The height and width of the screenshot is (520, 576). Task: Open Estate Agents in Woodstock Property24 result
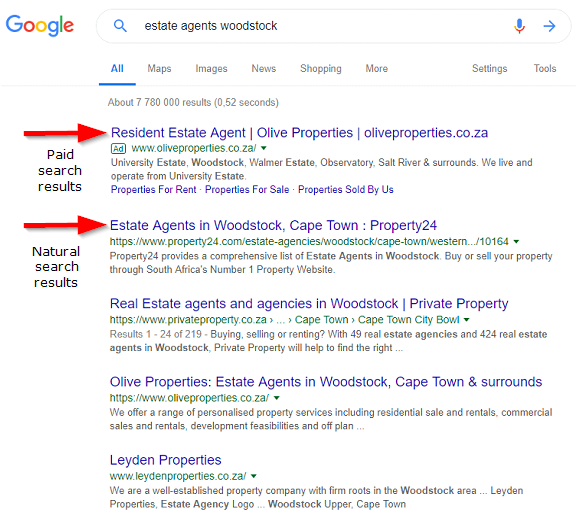(273, 225)
